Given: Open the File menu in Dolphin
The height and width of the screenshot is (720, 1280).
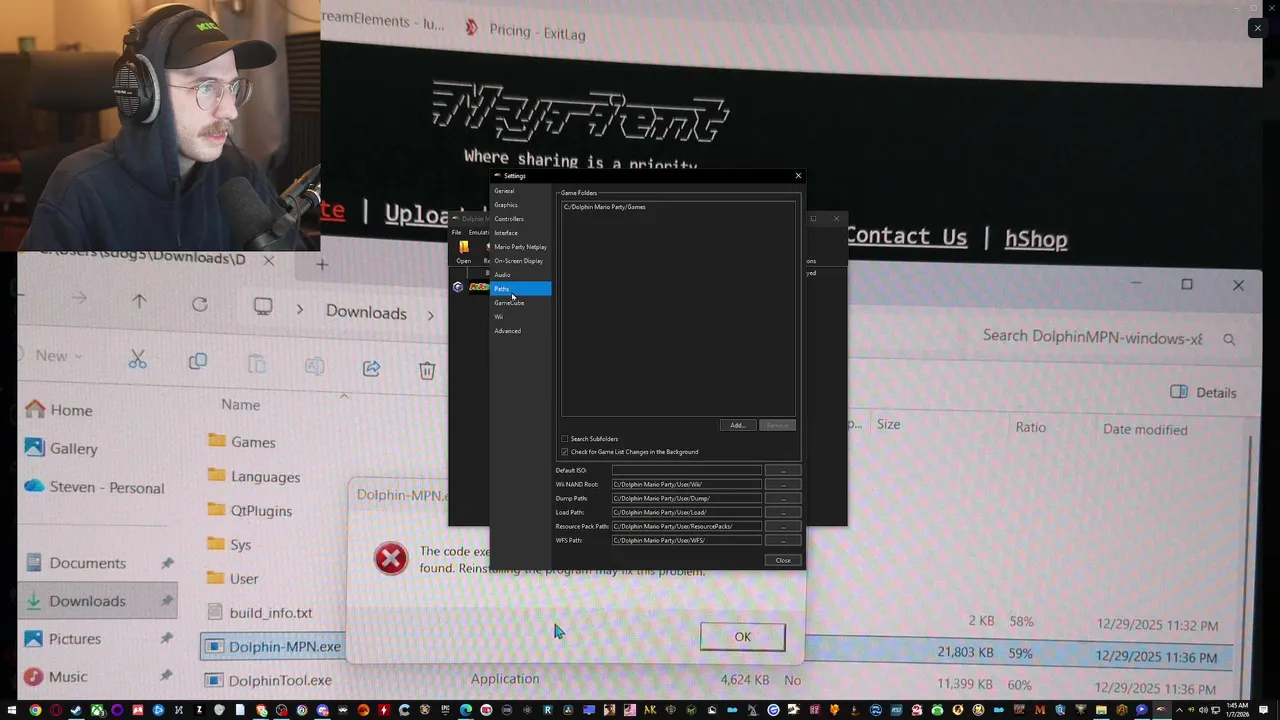Looking at the screenshot, I should click(457, 232).
